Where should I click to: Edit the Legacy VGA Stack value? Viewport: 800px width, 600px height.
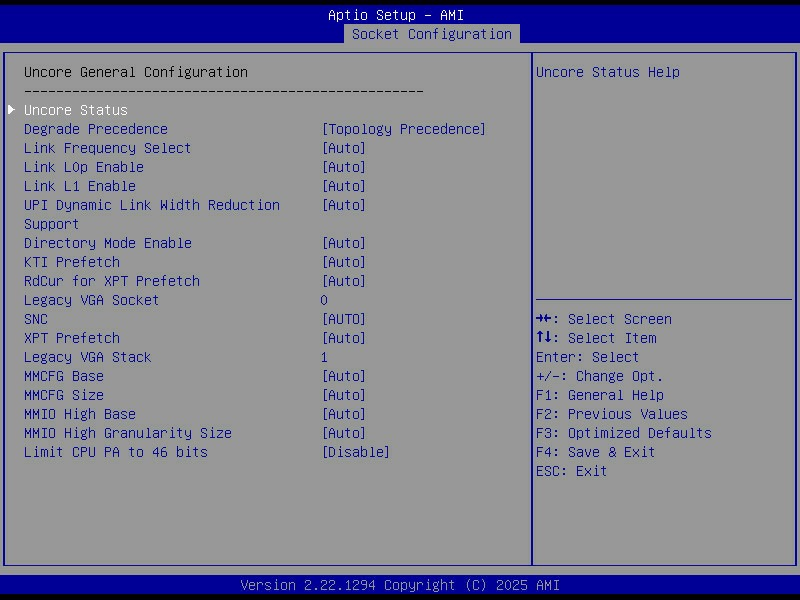324,357
